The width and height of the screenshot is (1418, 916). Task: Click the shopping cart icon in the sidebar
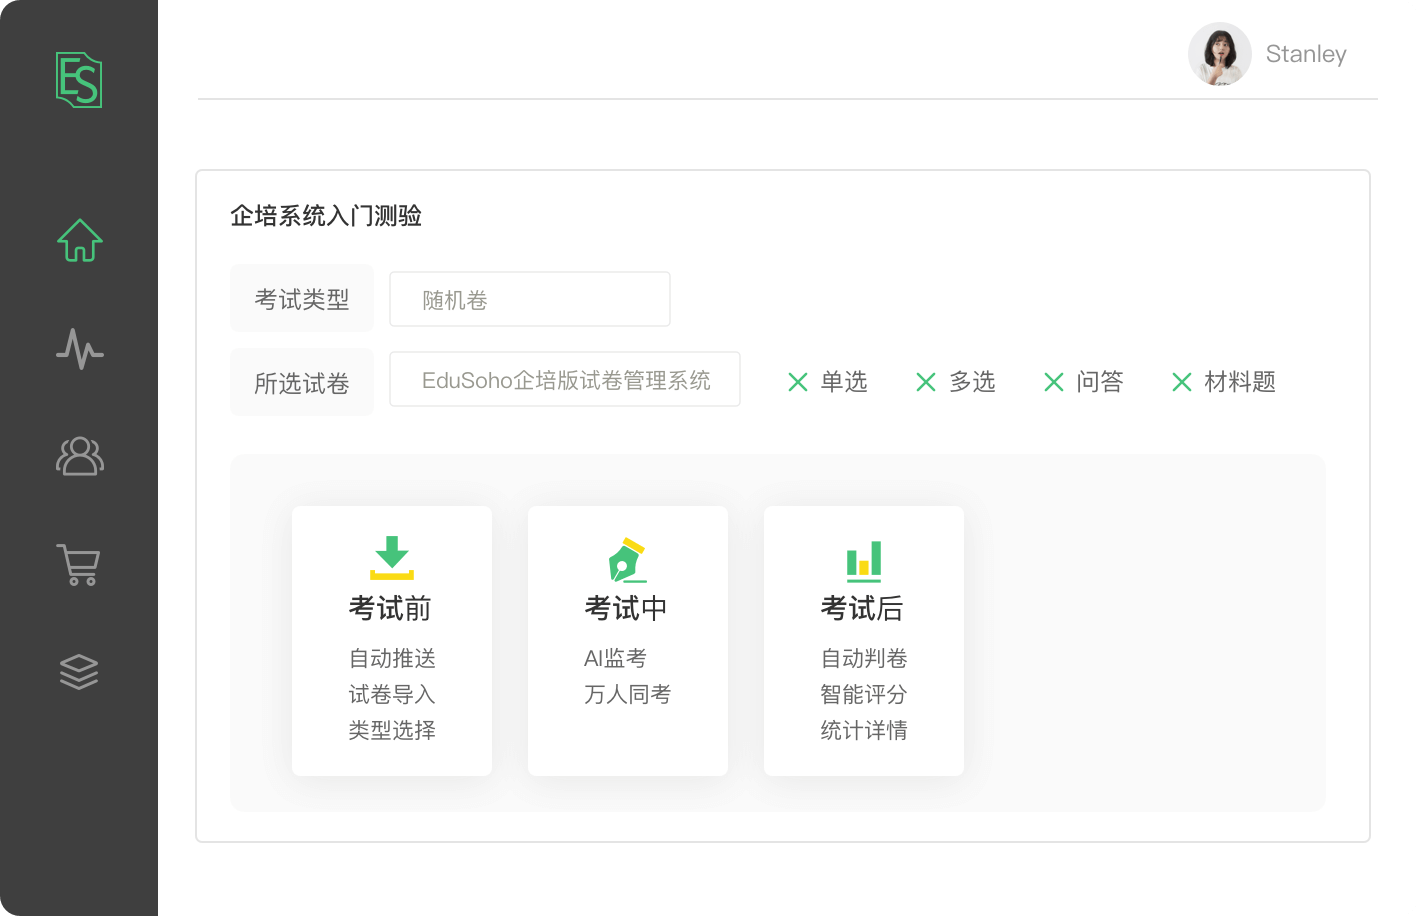[x=79, y=565]
